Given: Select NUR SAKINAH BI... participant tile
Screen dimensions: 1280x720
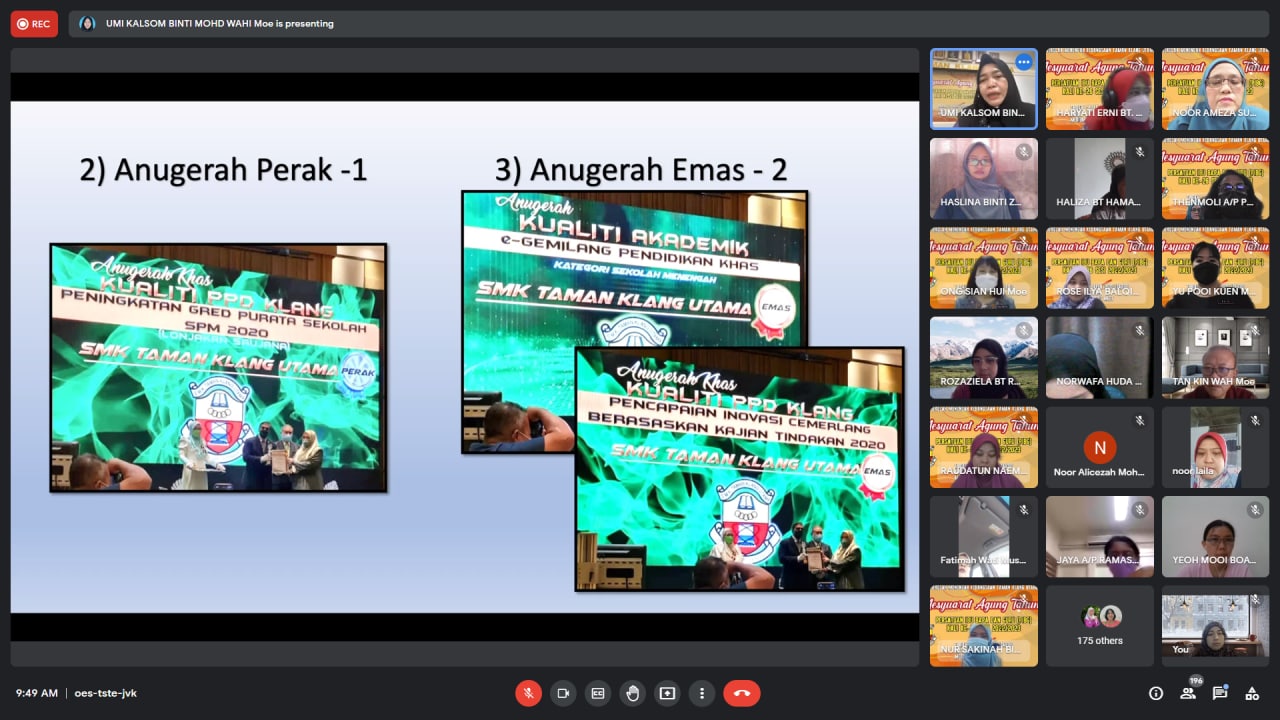Looking at the screenshot, I should 984,626.
